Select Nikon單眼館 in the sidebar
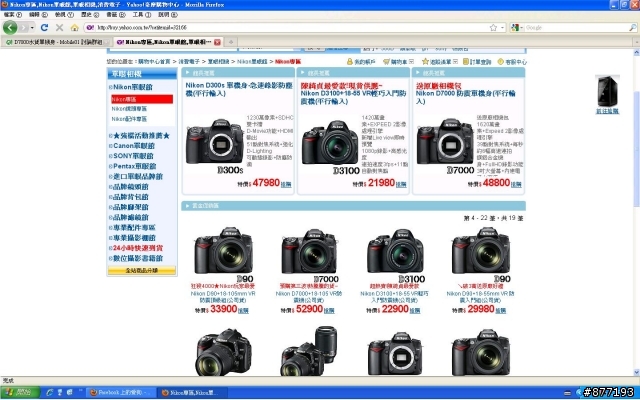Screen dimensions: 640x400 133,87
